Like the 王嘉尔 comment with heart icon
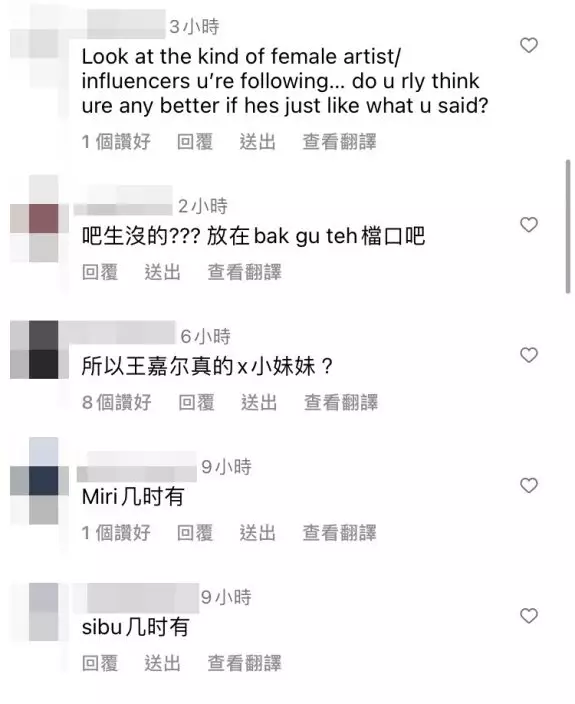575x704 pixels. 529,355
